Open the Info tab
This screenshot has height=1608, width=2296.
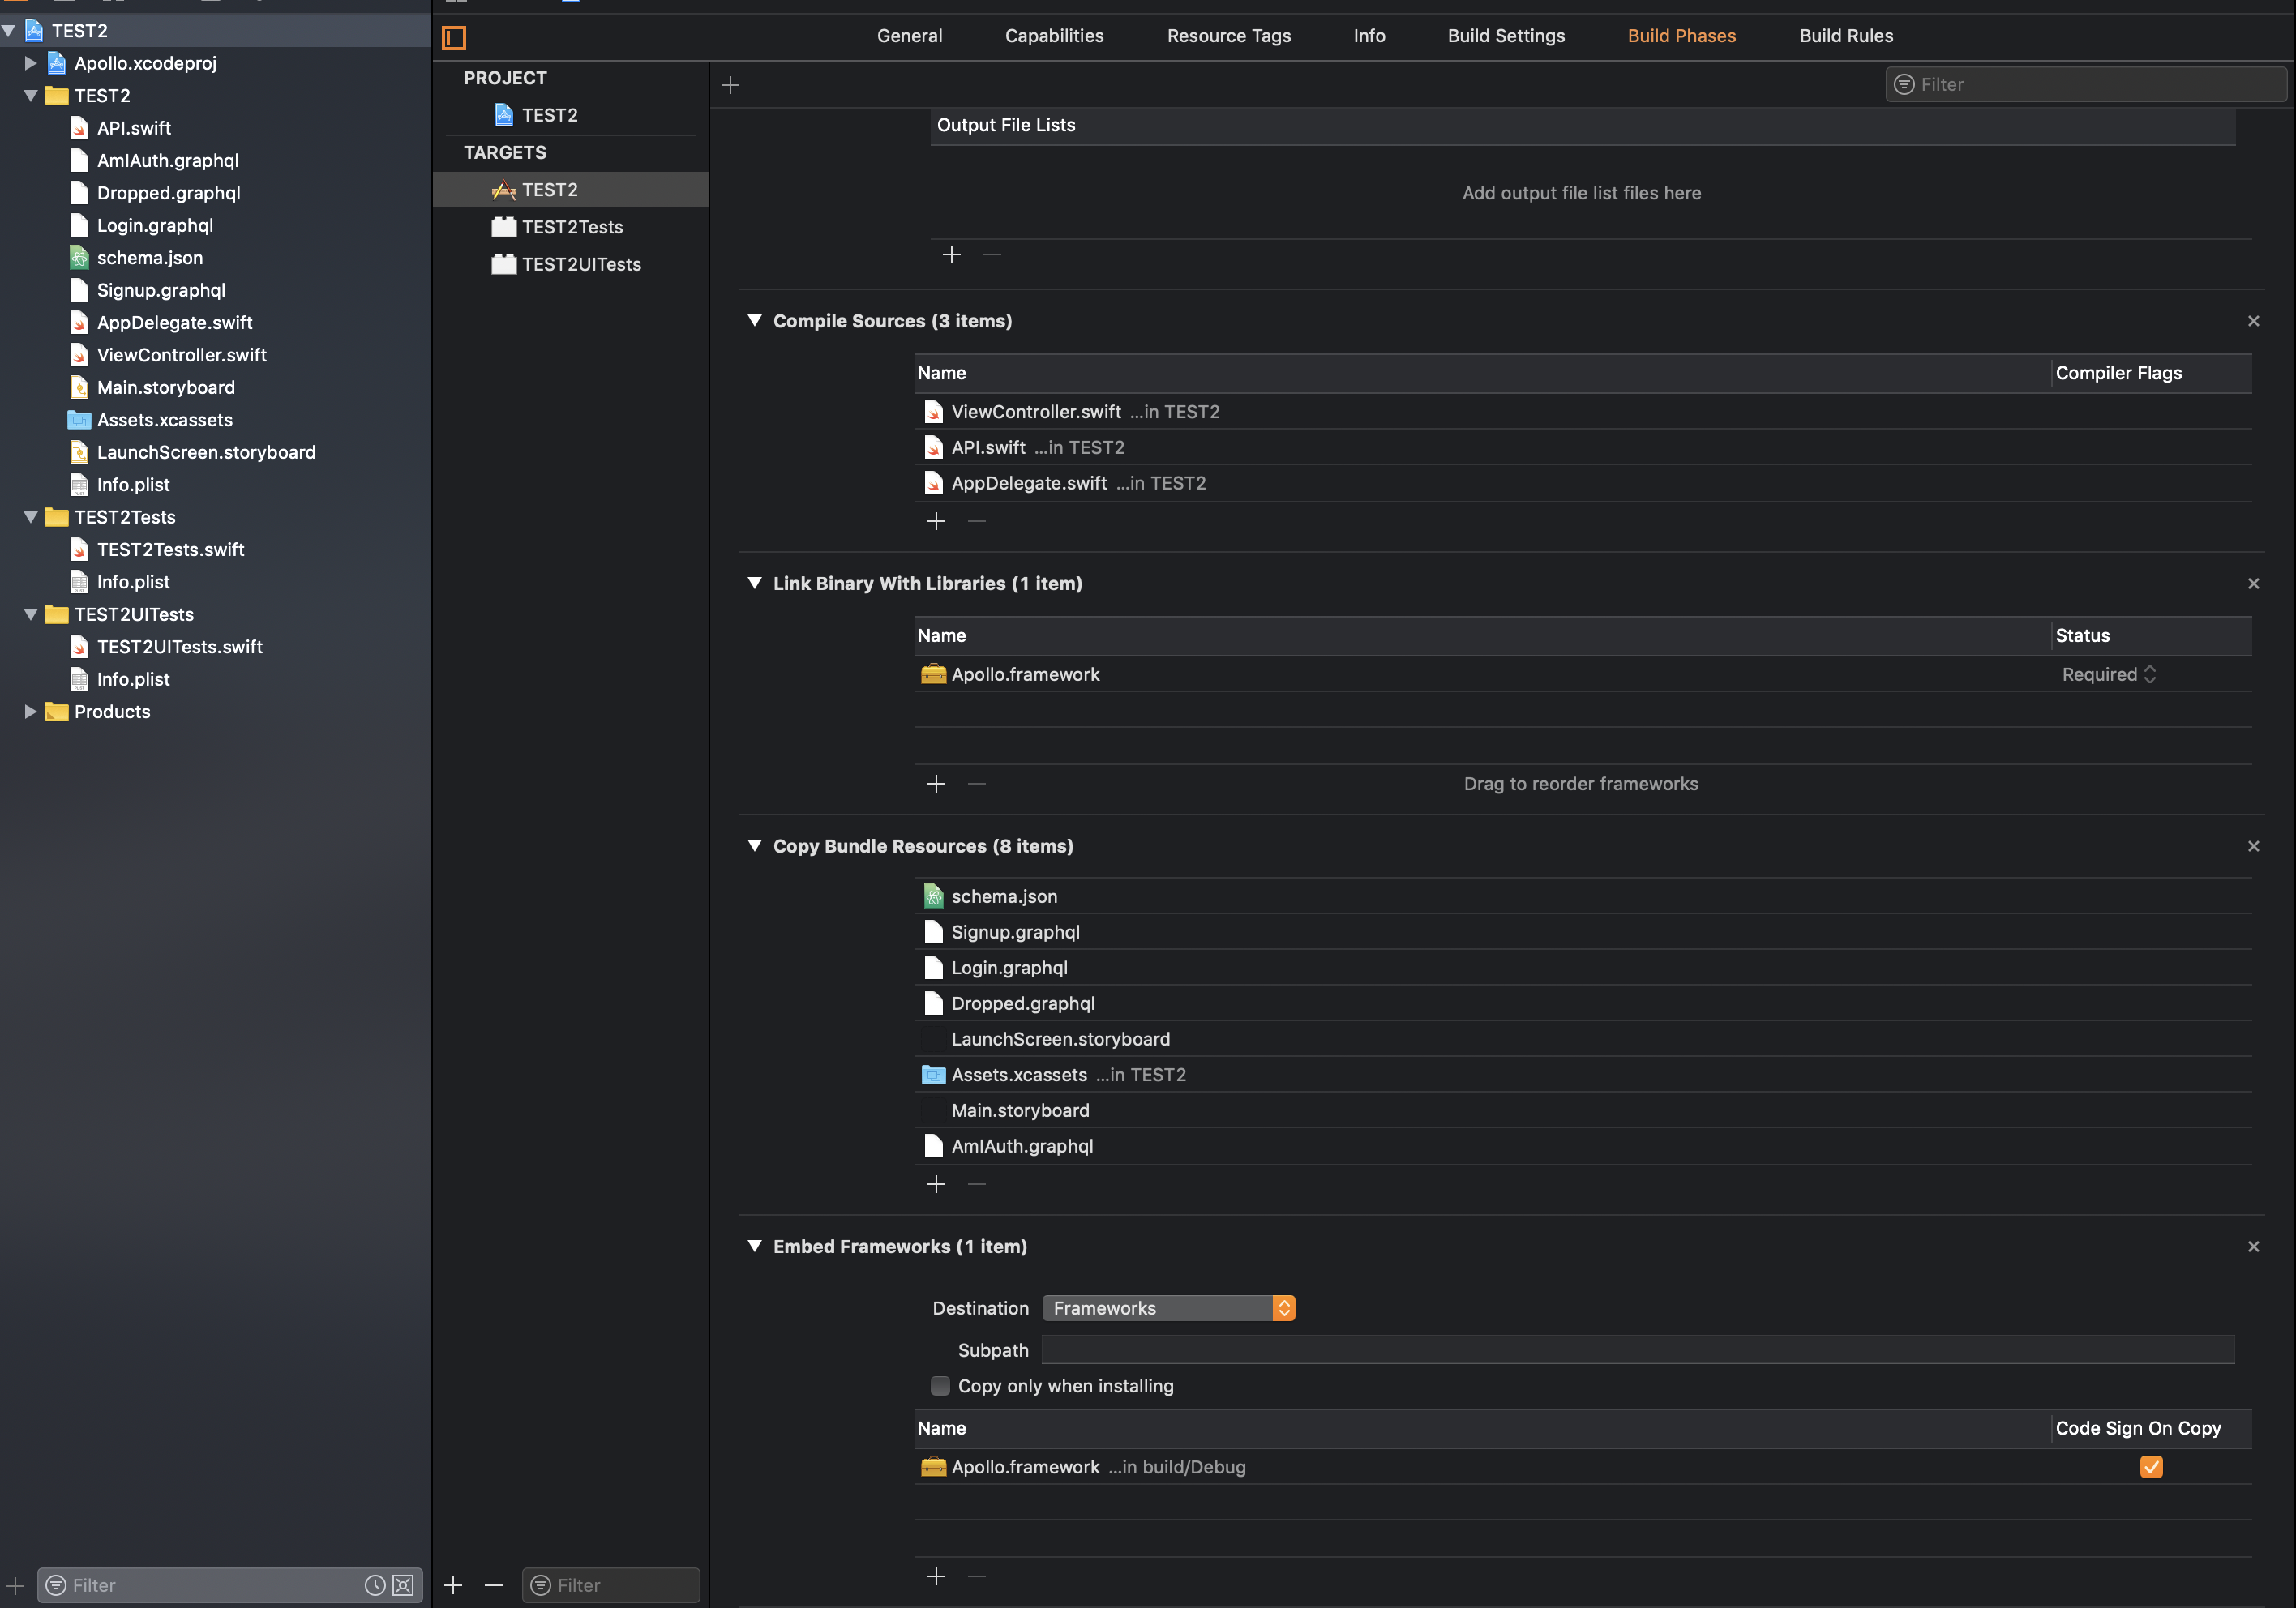click(x=1369, y=36)
